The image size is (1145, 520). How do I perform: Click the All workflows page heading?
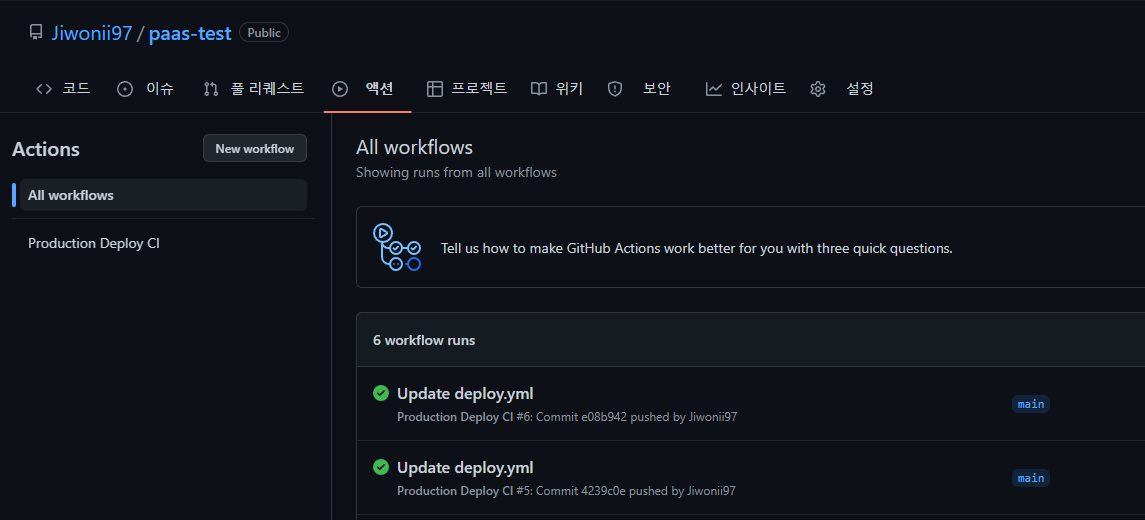[x=414, y=148]
